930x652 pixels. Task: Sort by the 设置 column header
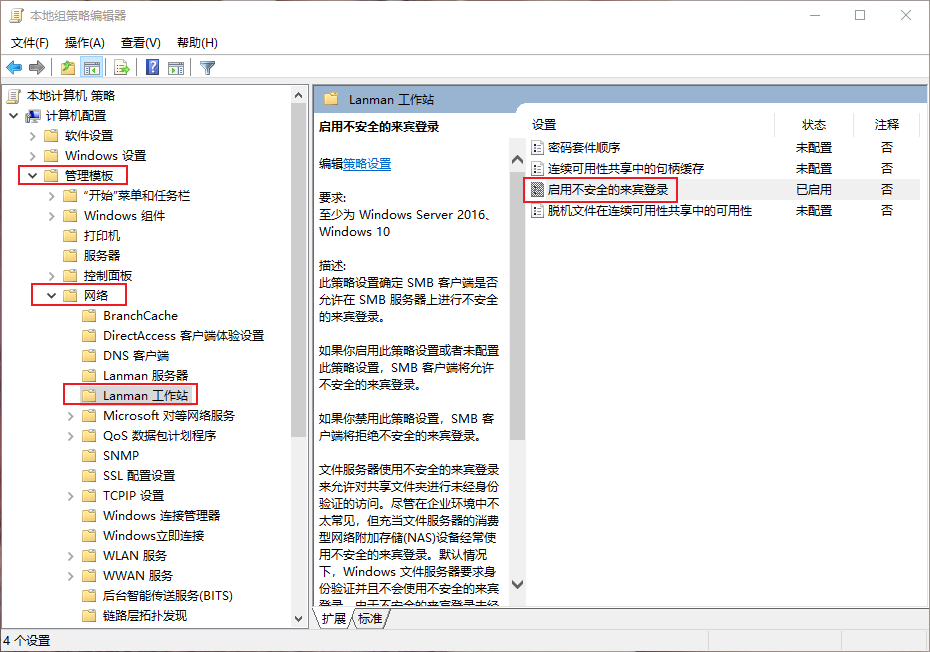pos(649,125)
